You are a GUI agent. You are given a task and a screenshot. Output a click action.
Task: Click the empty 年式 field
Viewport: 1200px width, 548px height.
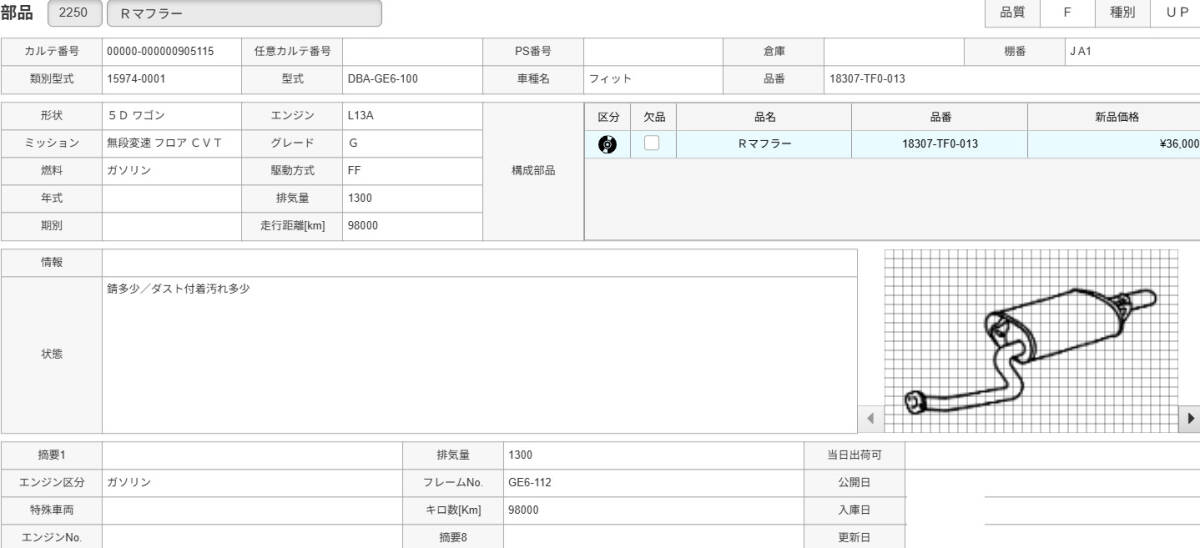click(x=172, y=199)
